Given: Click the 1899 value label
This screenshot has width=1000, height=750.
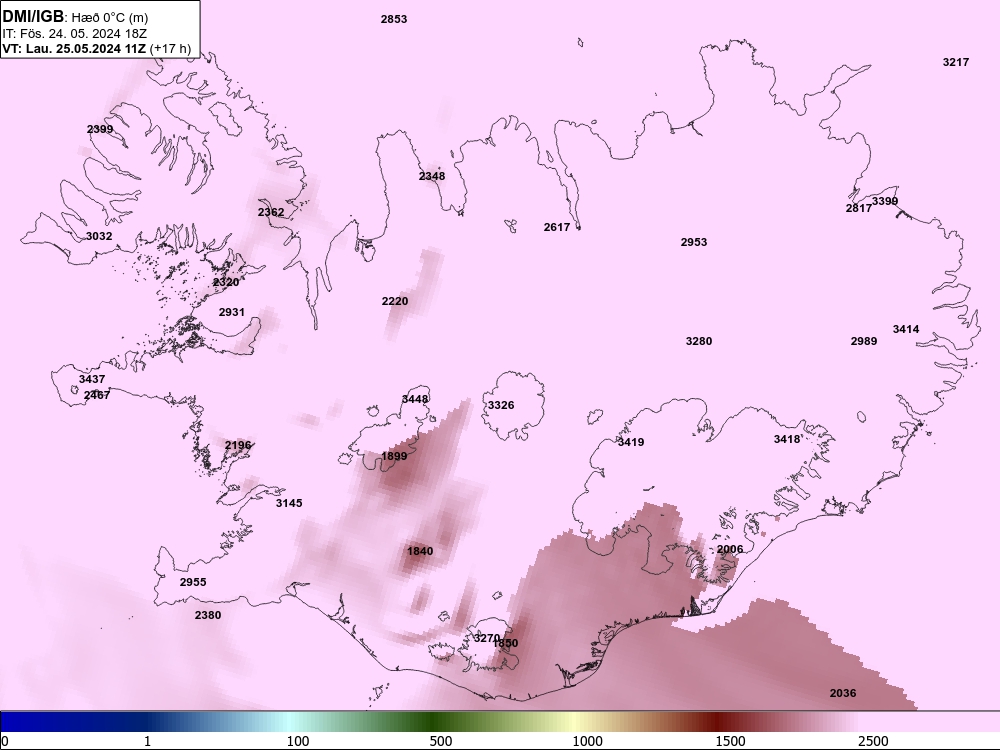Looking at the screenshot, I should coord(394,456).
